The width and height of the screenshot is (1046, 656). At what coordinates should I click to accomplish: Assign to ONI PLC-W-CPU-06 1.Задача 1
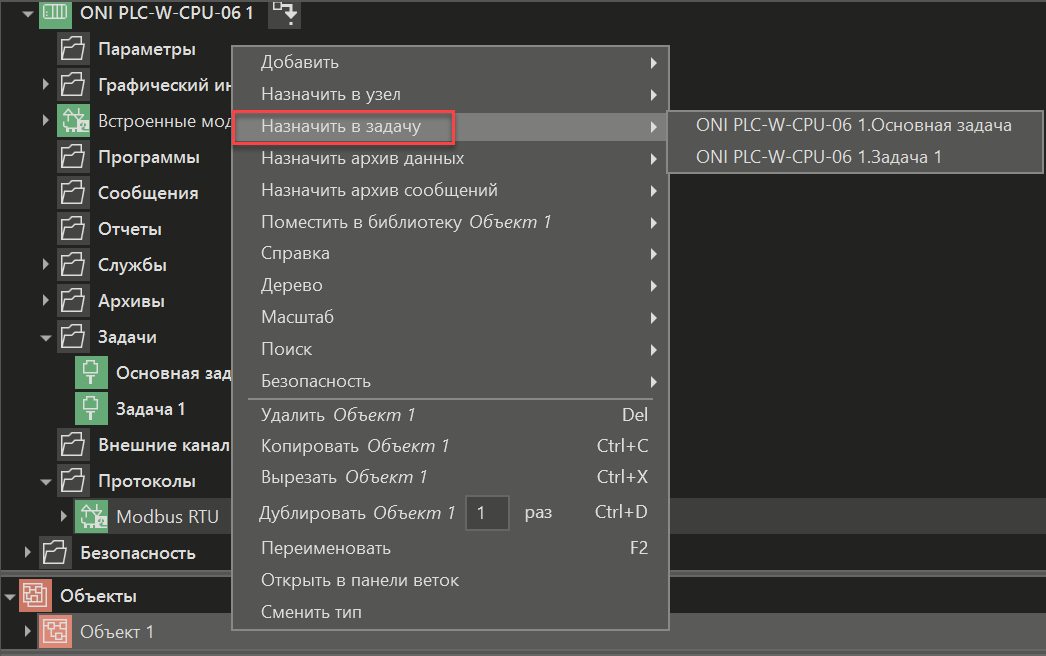[855, 157]
